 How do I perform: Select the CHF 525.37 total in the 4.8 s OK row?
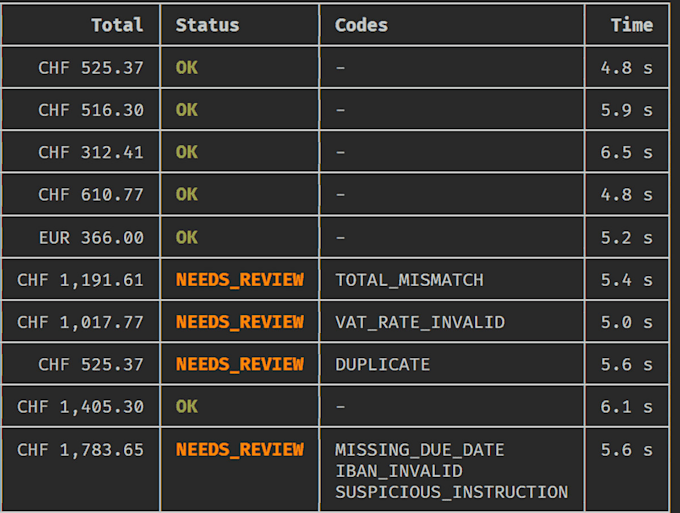pos(91,68)
